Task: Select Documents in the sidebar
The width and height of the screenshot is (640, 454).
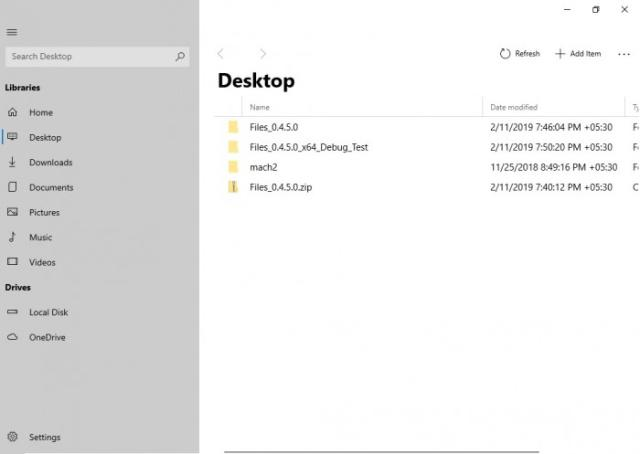Action: click(50, 187)
